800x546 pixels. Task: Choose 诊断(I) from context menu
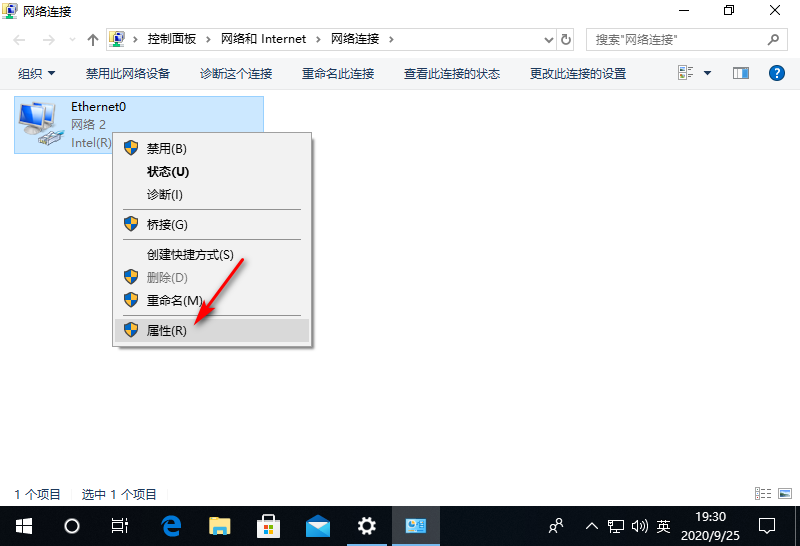[x=212, y=194]
